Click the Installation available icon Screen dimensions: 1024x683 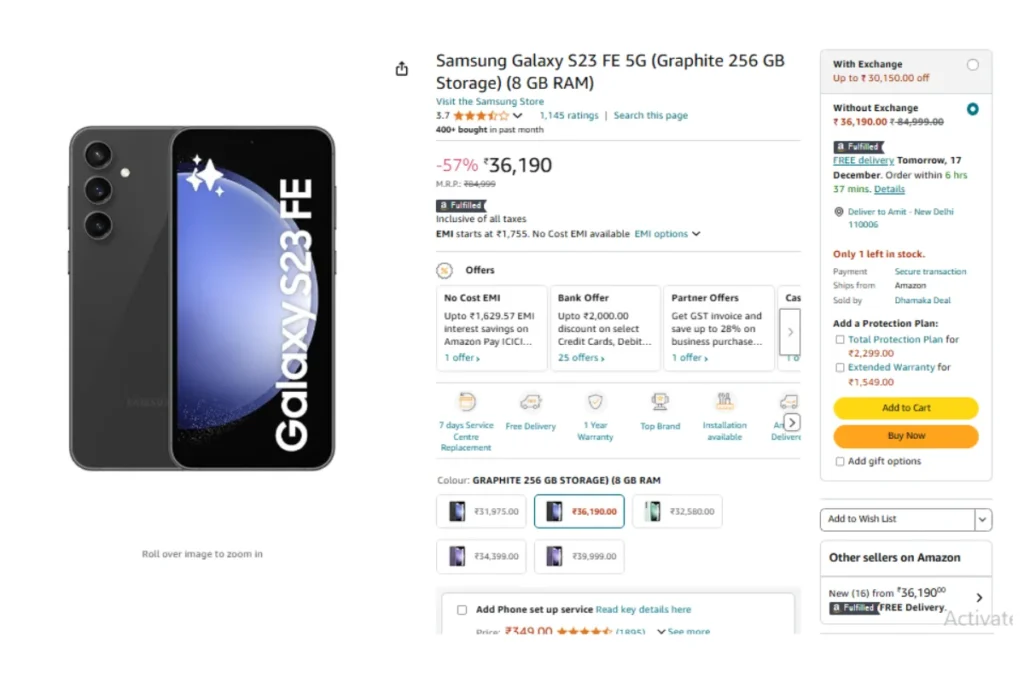[x=724, y=401]
